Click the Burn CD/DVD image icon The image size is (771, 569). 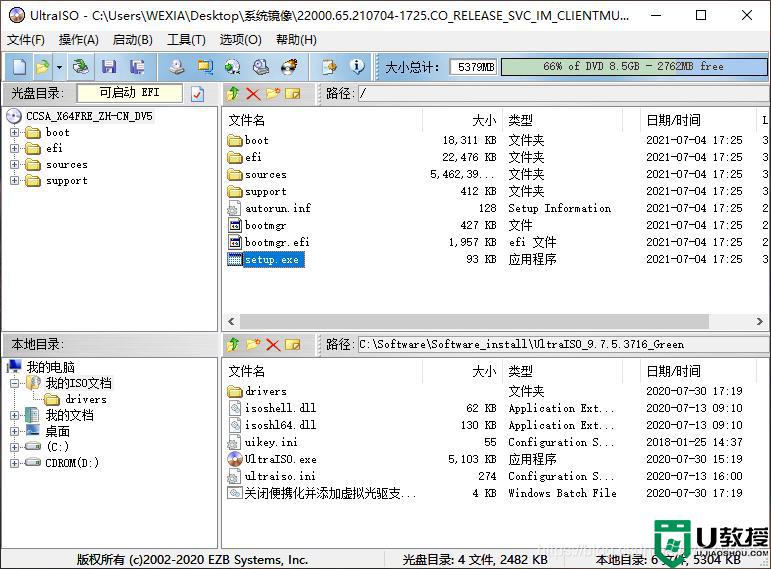289,66
